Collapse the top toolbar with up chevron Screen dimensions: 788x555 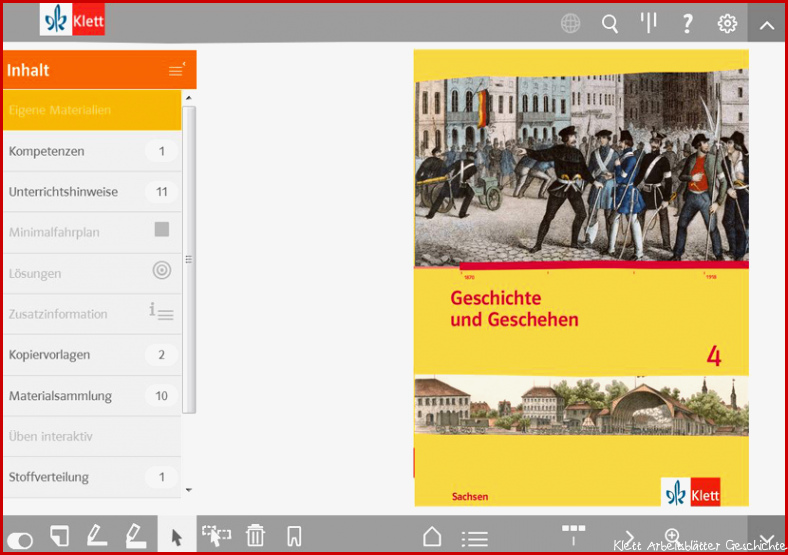tap(767, 25)
